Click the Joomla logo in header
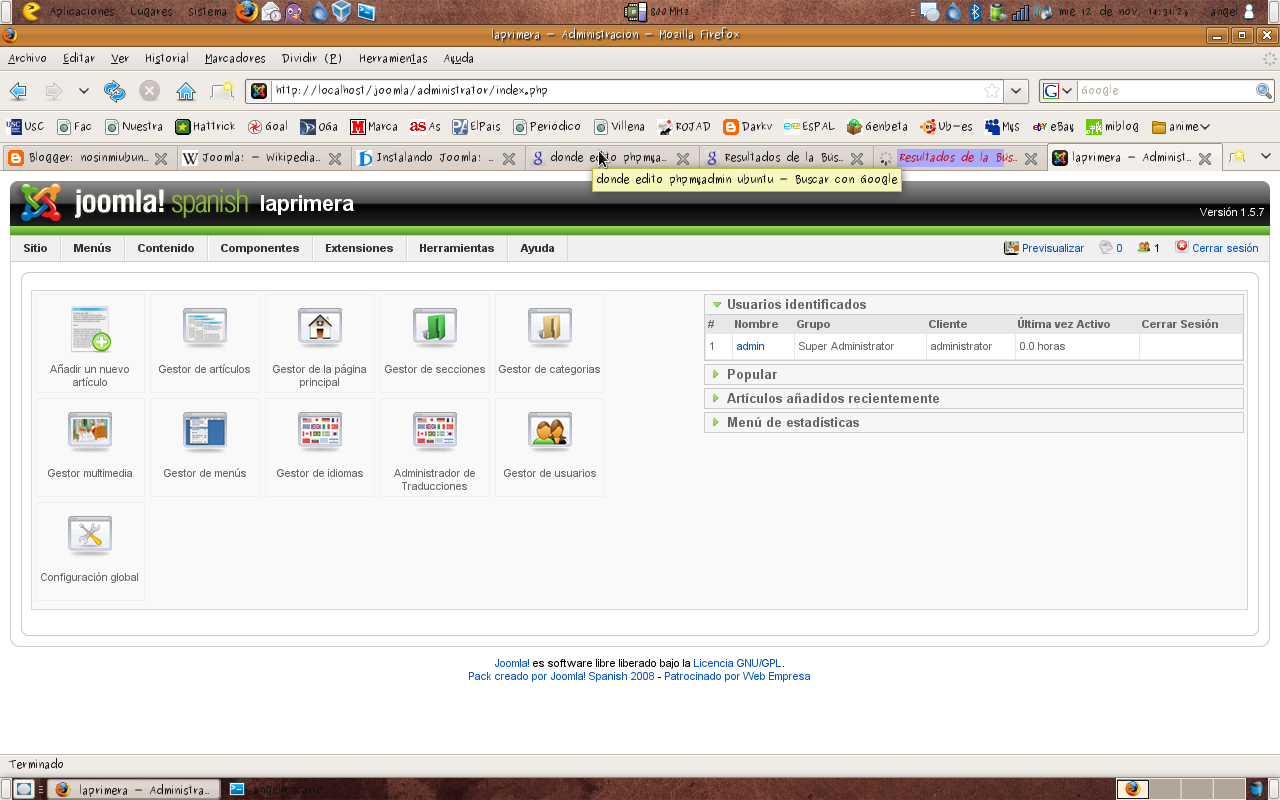This screenshot has height=800, width=1280. pos(41,202)
